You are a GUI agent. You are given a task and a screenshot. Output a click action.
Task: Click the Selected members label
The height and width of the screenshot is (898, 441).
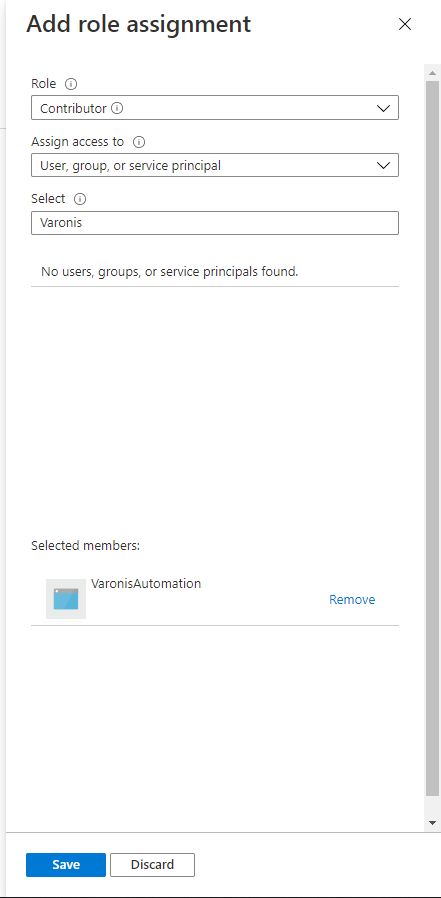pos(85,545)
